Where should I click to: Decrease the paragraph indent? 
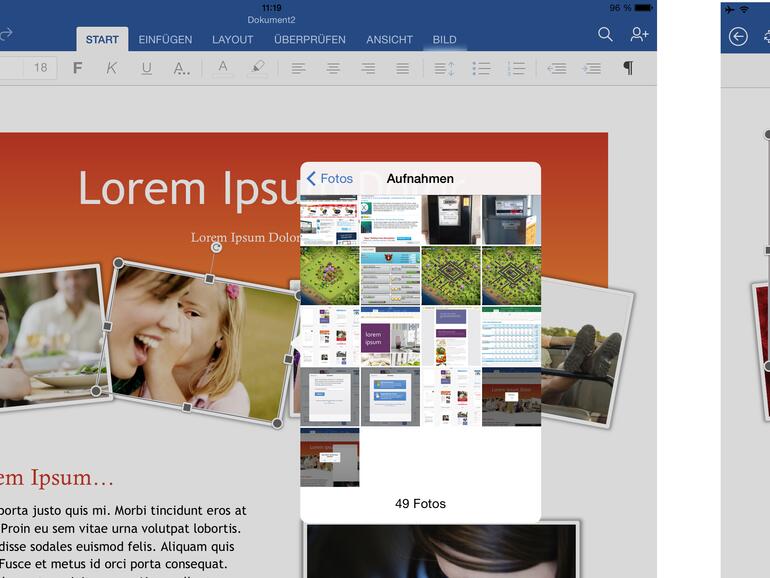click(x=557, y=68)
